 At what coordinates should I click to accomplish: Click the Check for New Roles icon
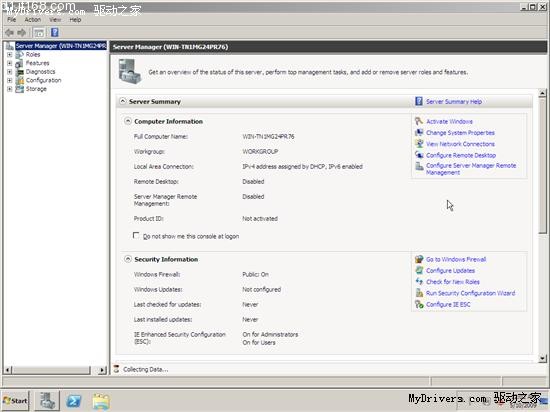(419, 282)
